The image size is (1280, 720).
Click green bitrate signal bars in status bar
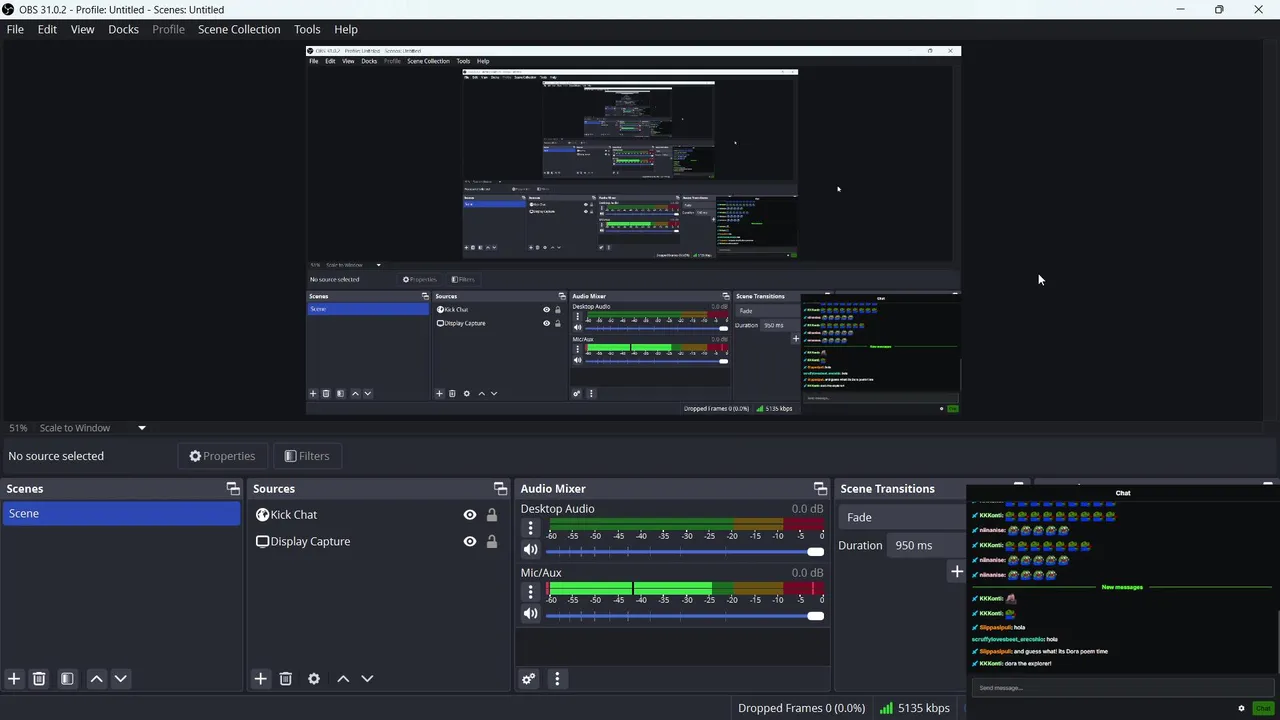click(886, 708)
